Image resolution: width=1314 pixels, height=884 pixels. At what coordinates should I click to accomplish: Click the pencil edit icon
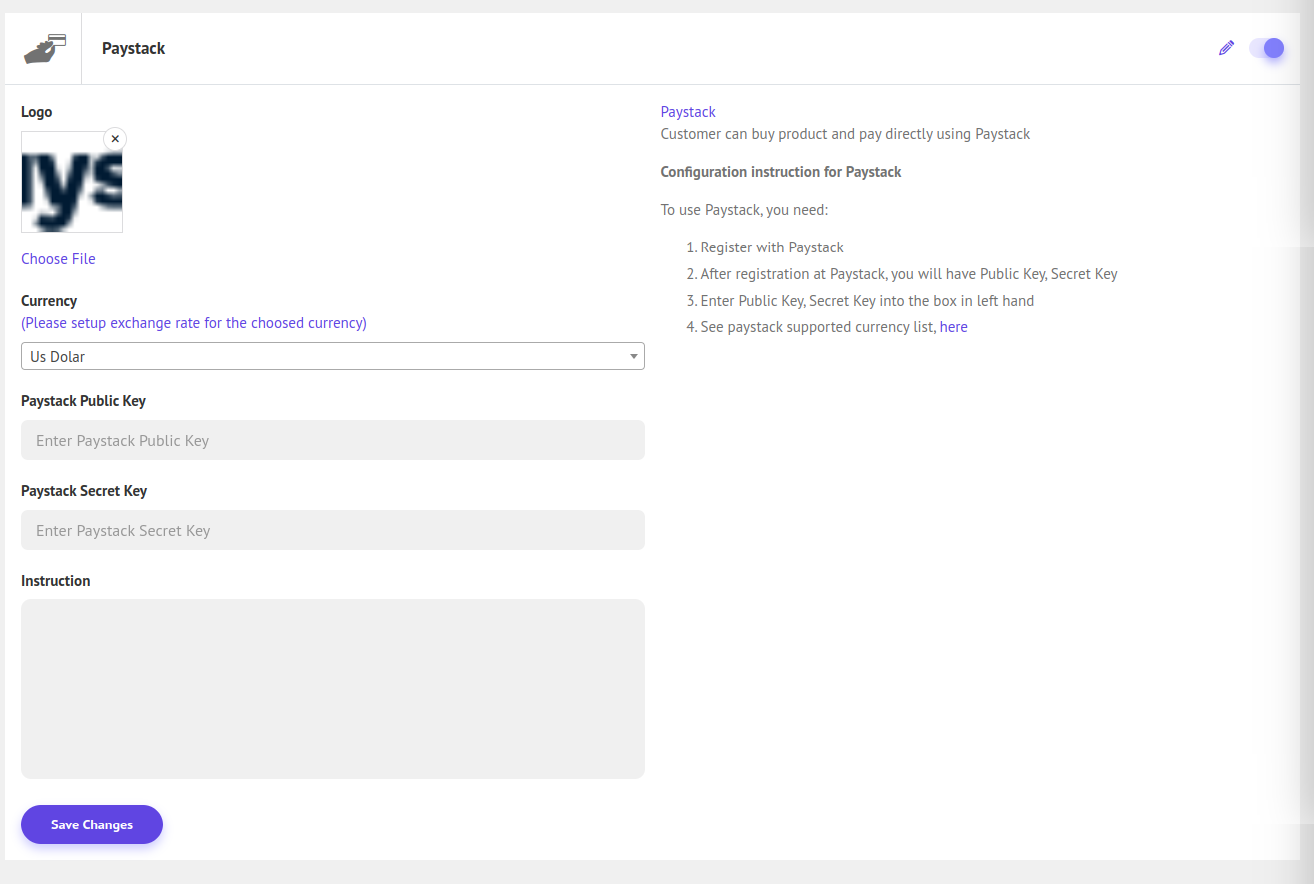[1226, 48]
